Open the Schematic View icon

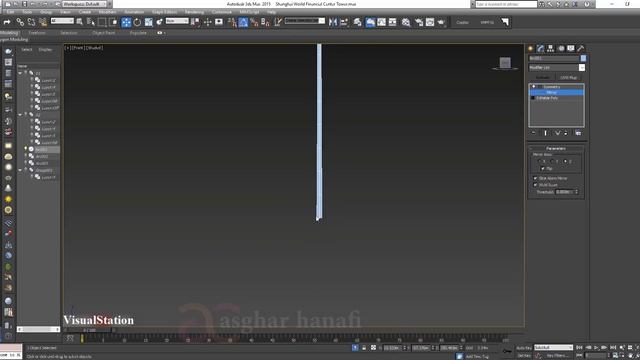(x=392, y=22)
